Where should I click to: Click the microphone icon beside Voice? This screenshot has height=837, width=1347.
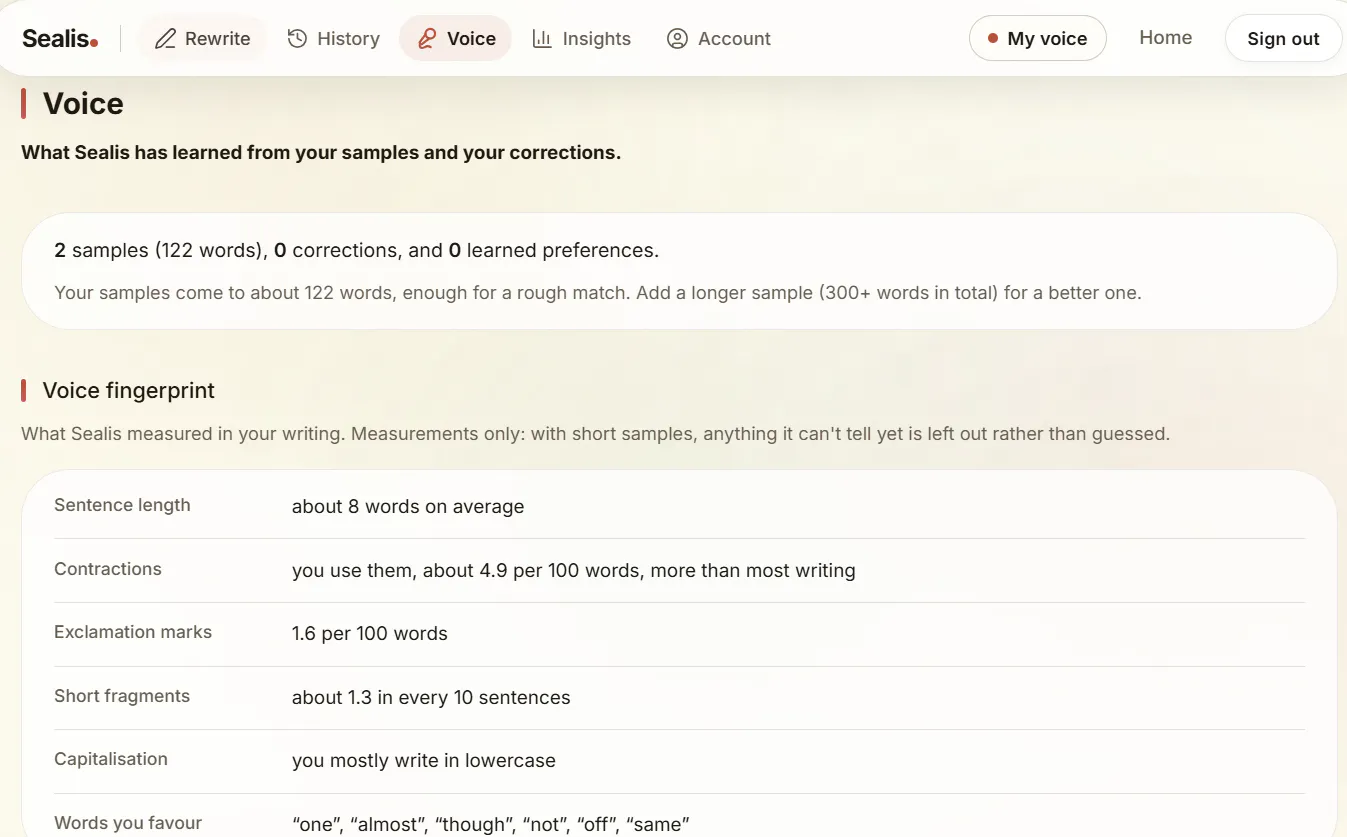coord(427,39)
